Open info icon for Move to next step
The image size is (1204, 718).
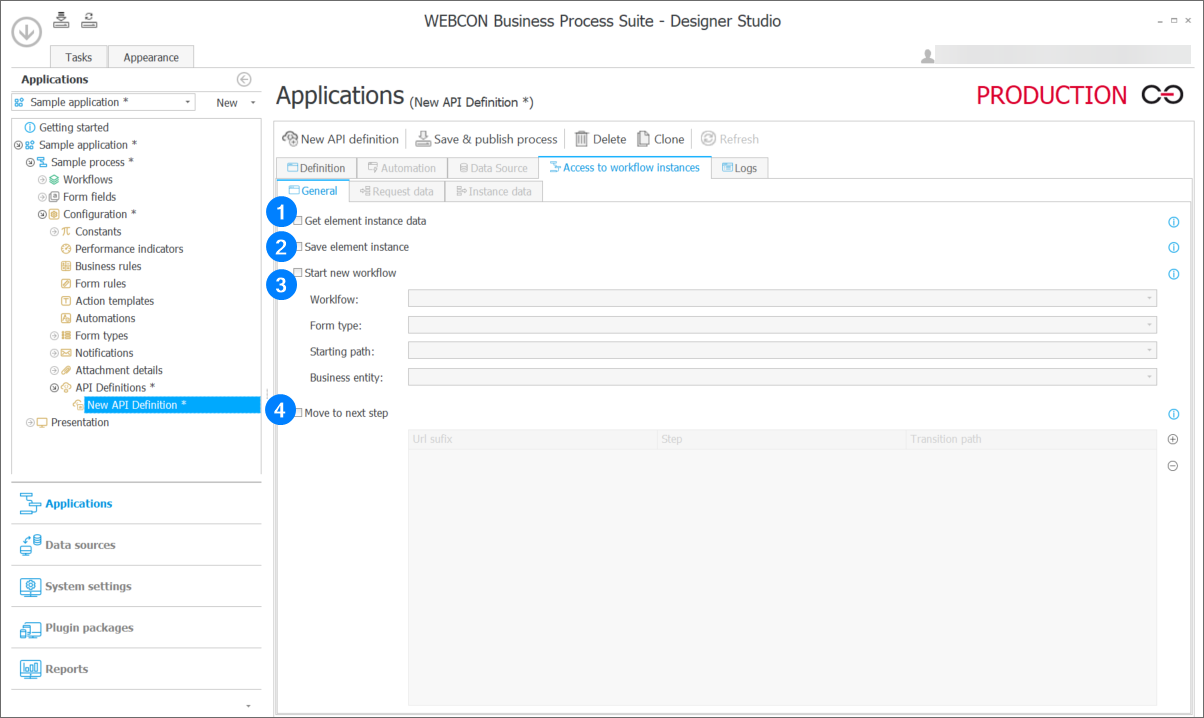coord(1173,414)
